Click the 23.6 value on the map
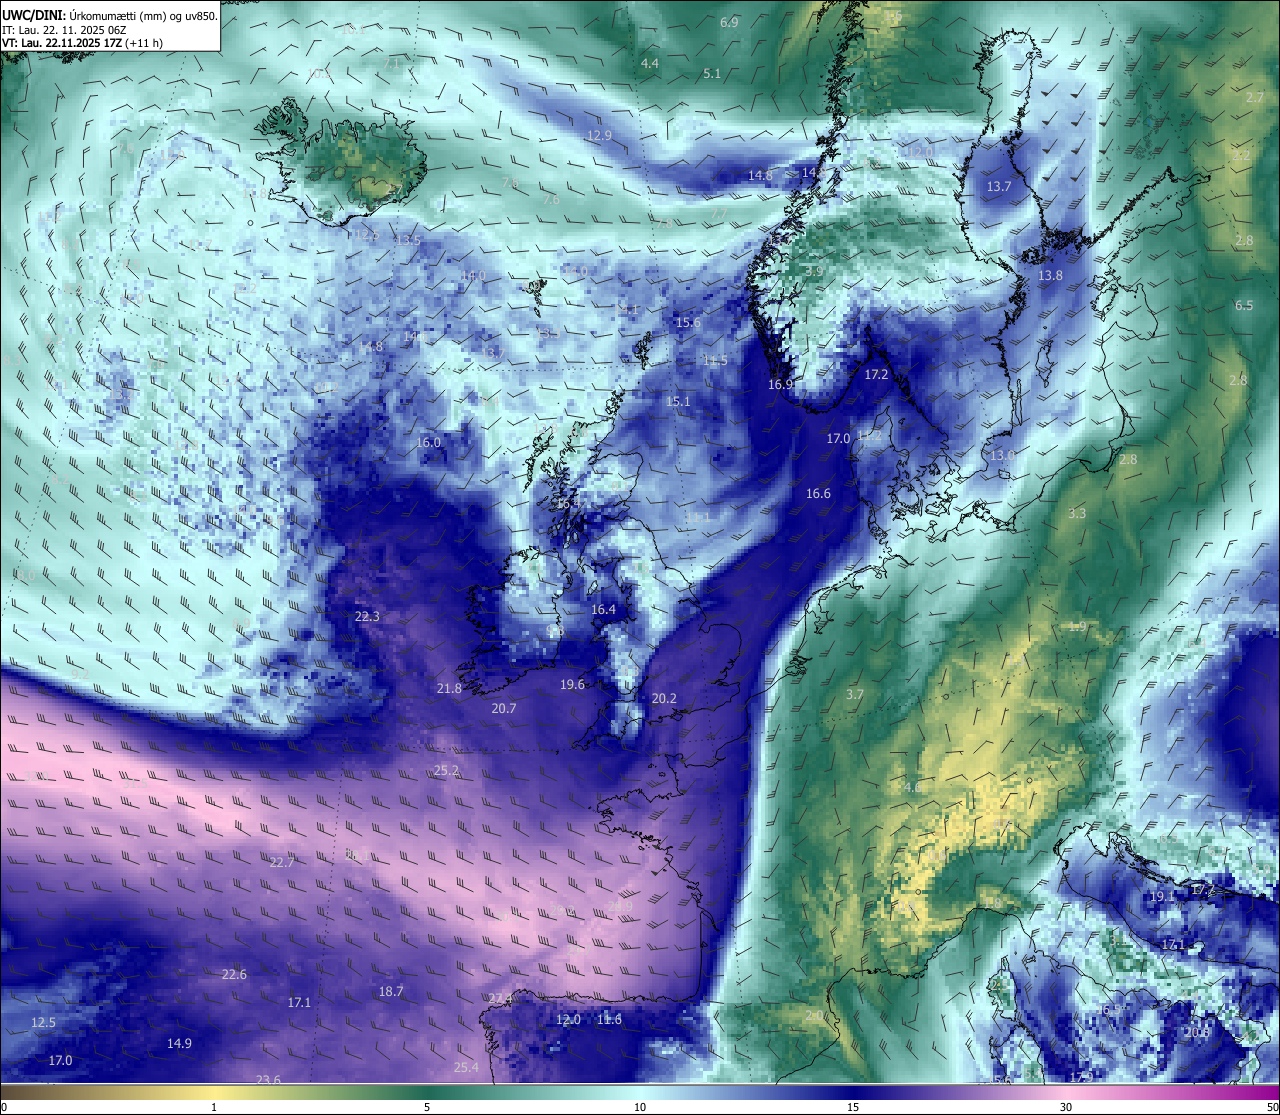This screenshot has height=1115, width=1280. click(268, 1080)
